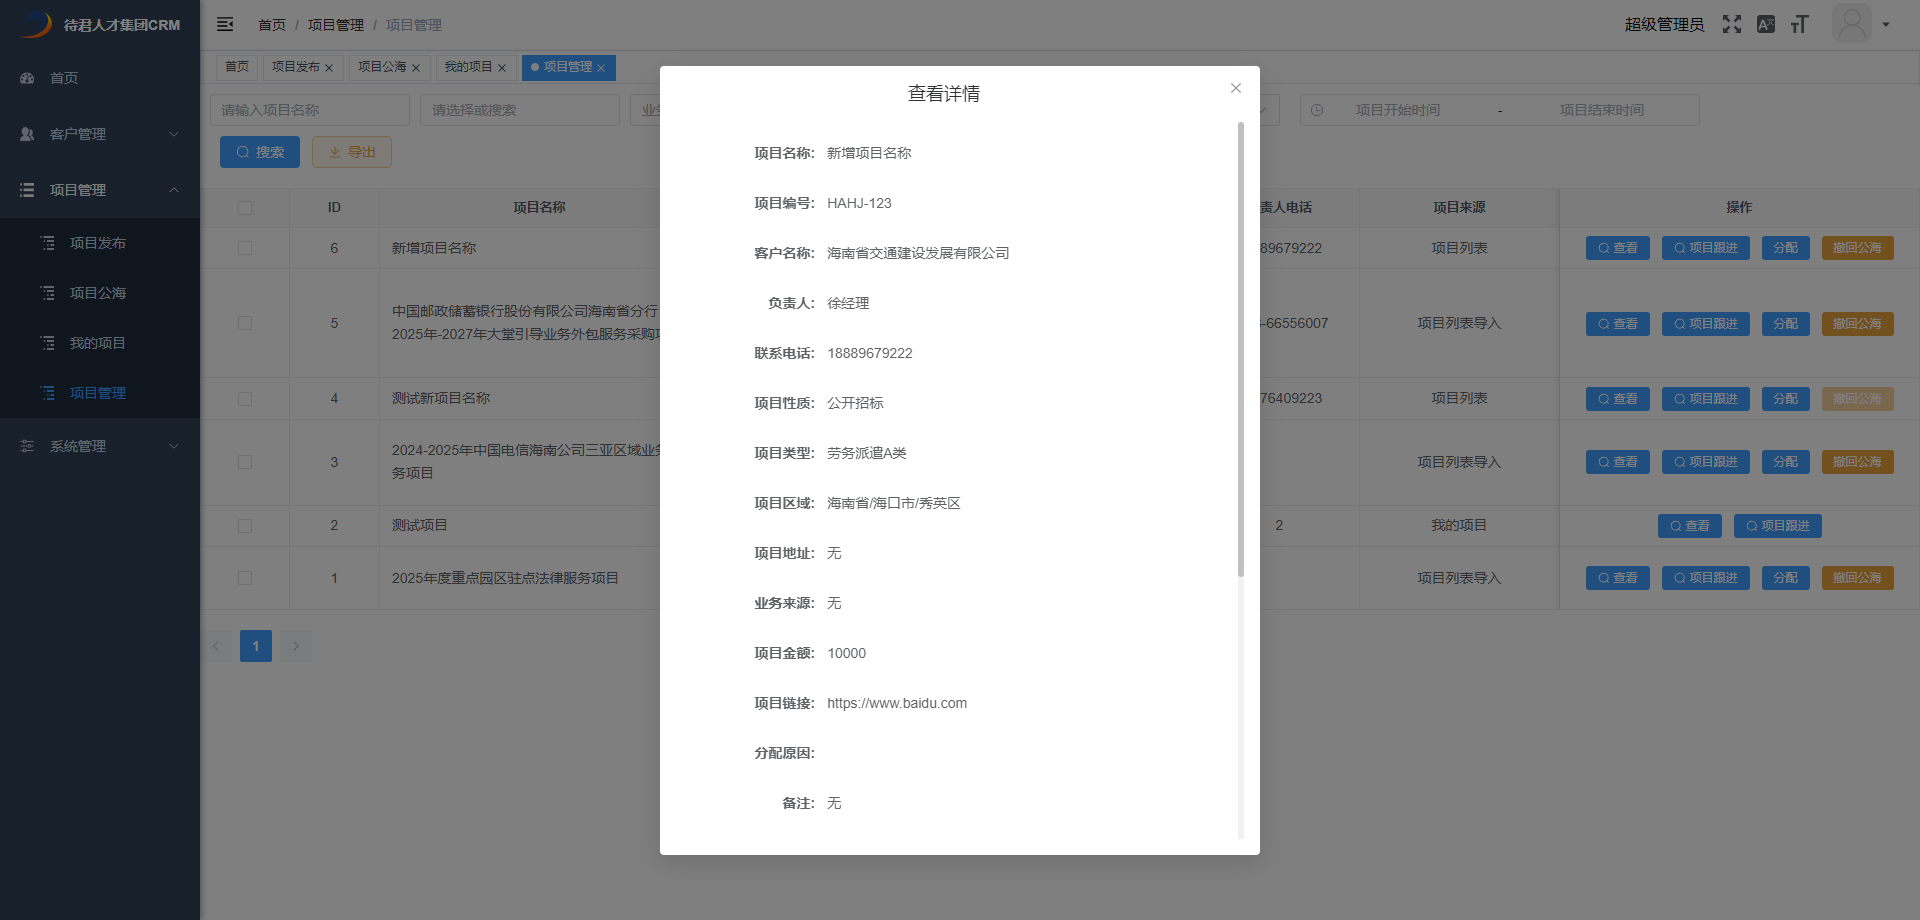The width and height of the screenshot is (1920, 920).
Task: Collapse the 项目管理 sidebar chevron
Action: [x=174, y=190]
